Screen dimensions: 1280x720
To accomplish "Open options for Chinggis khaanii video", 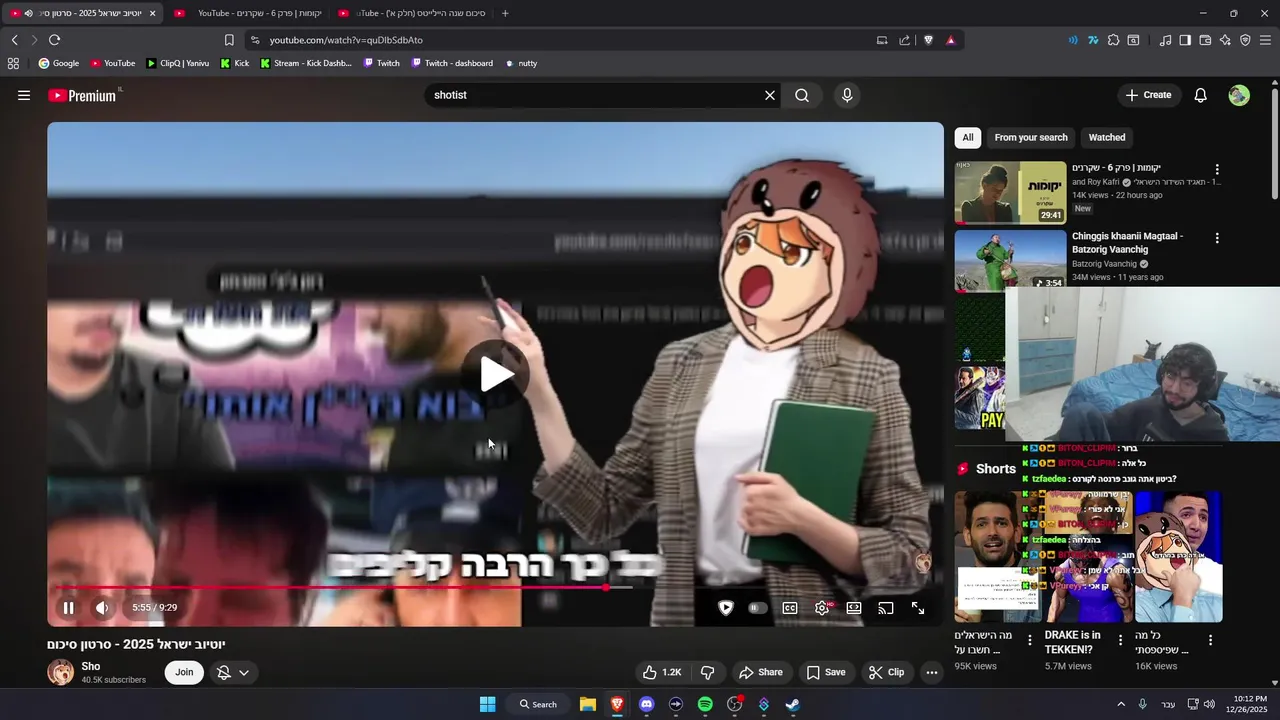I will (x=1217, y=238).
